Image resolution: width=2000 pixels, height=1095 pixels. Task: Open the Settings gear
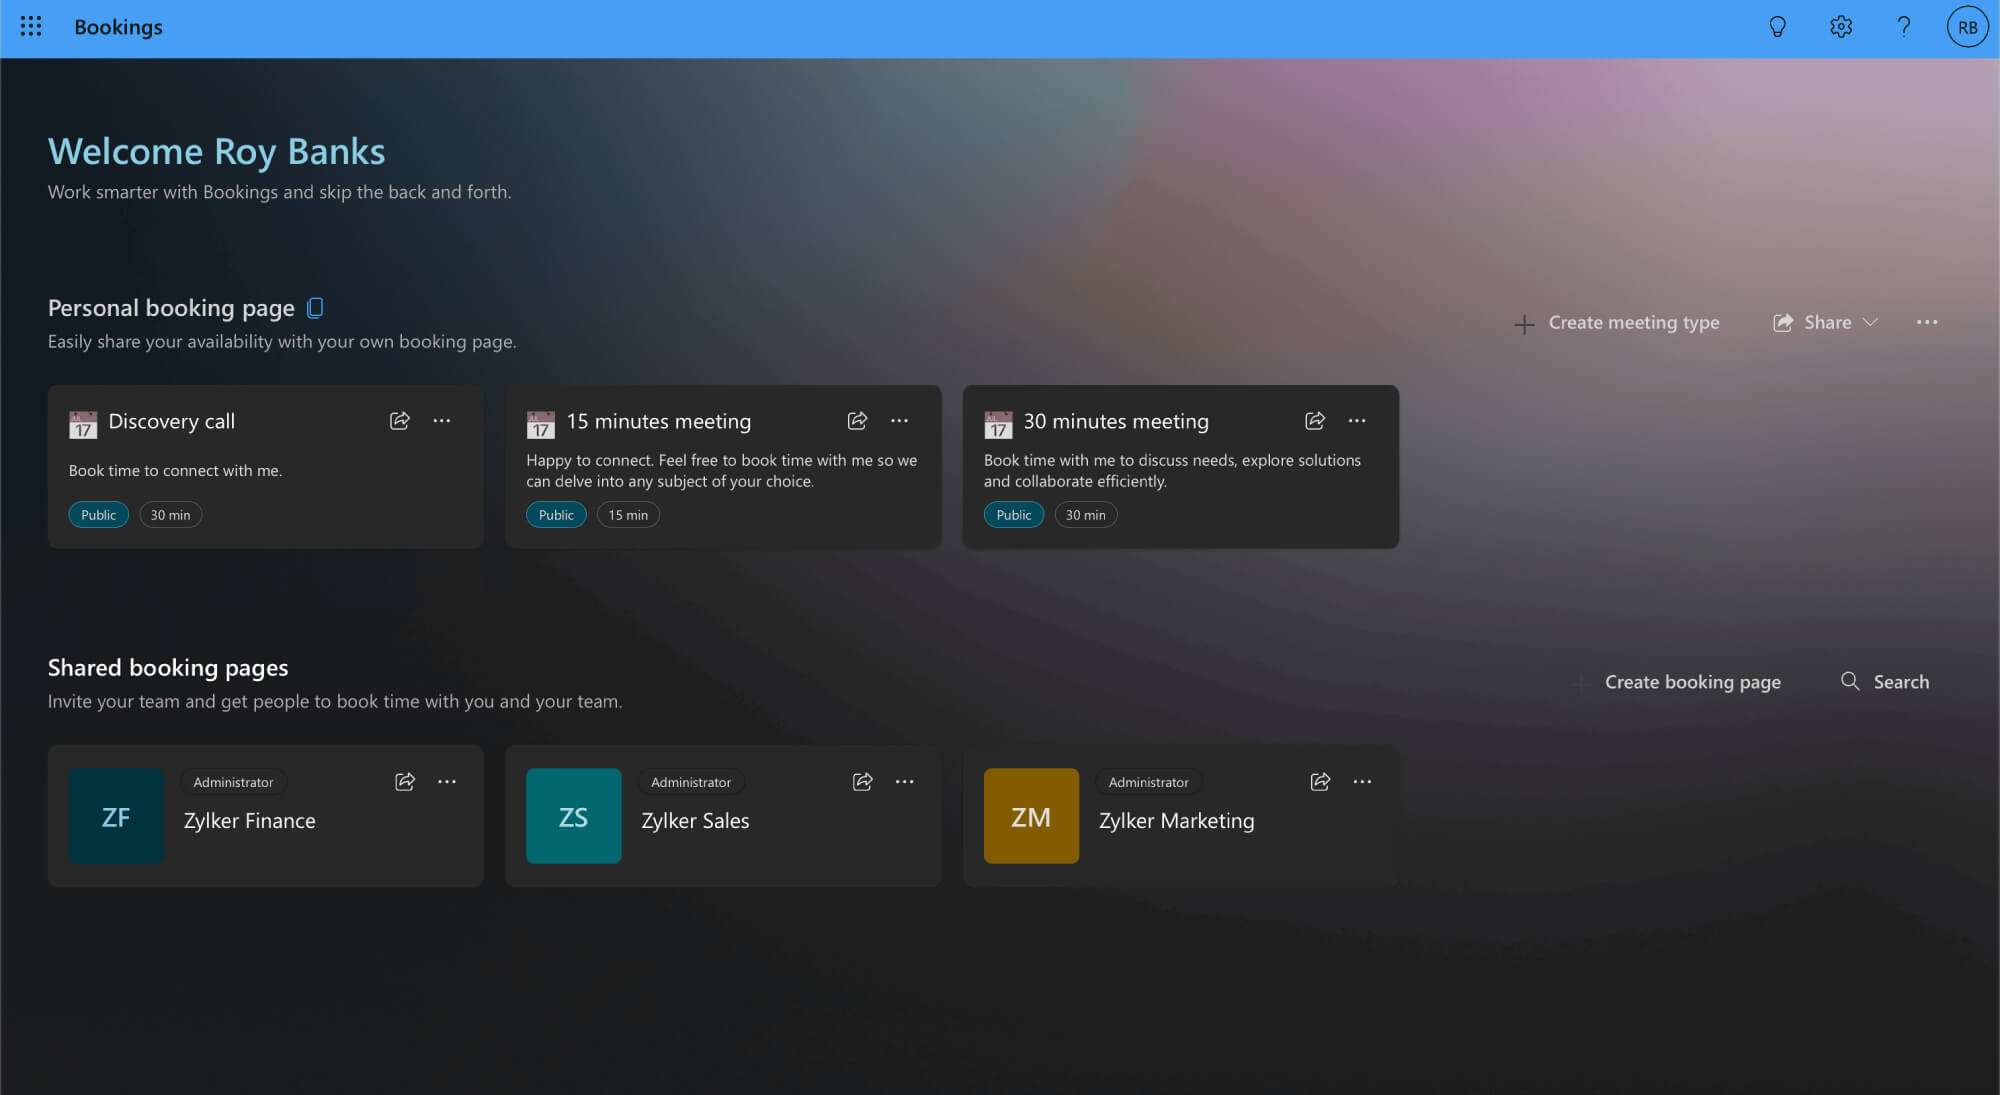tap(1841, 27)
